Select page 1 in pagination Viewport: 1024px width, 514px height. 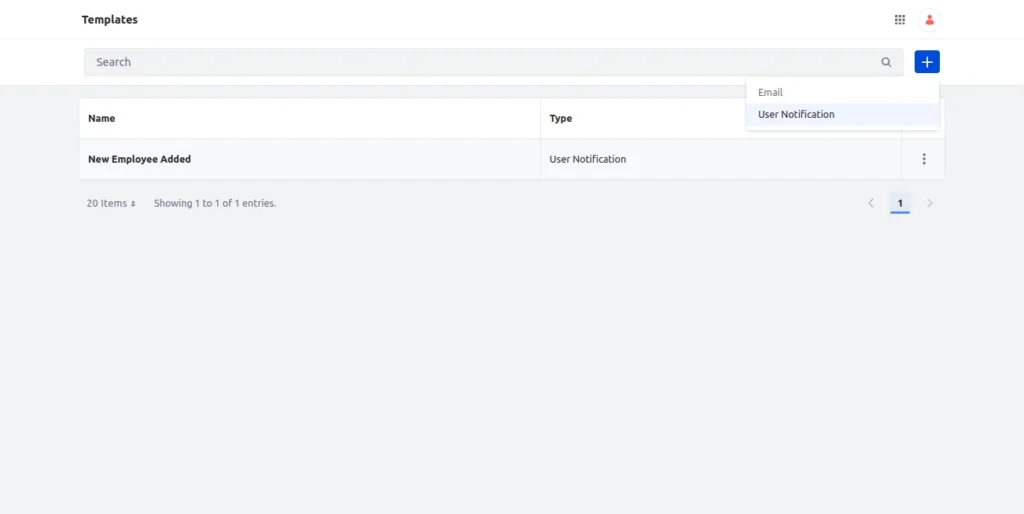[x=900, y=203]
